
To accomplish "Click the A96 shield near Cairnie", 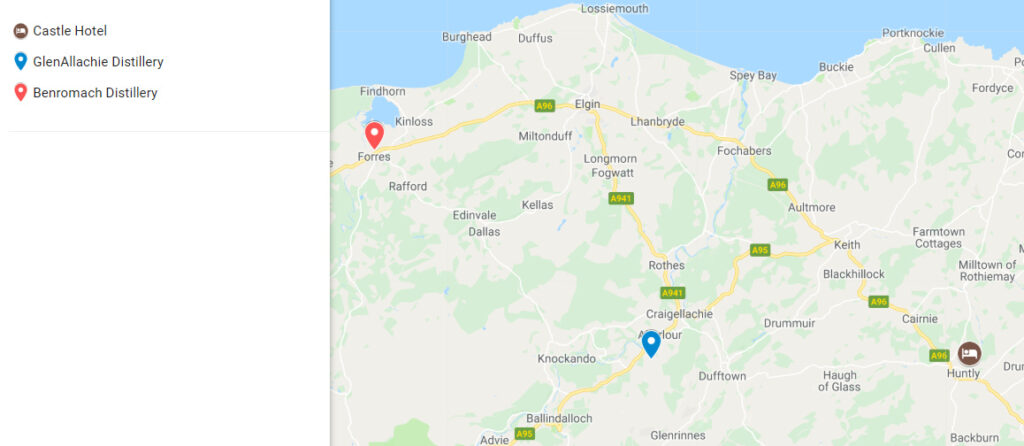I will [878, 302].
